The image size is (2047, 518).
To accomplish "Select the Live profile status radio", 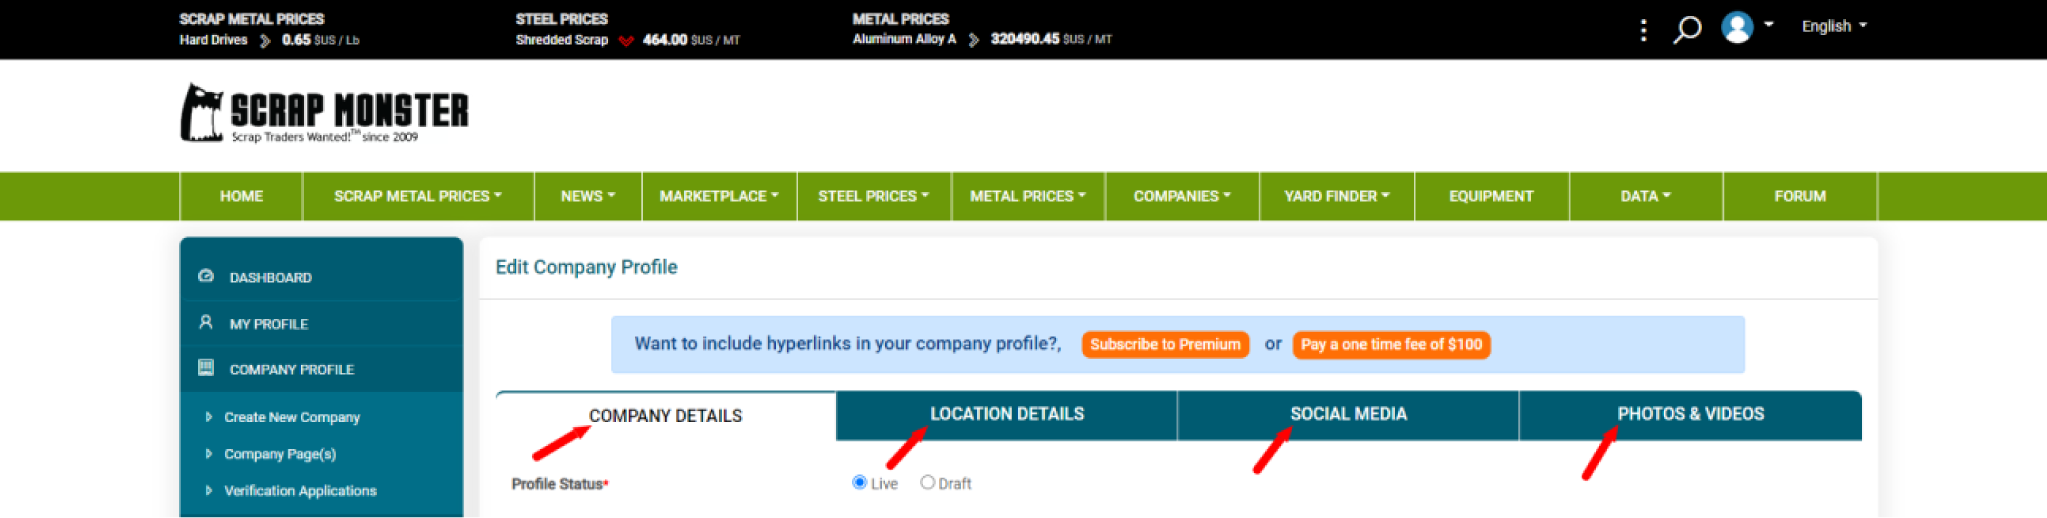I will tap(859, 483).
